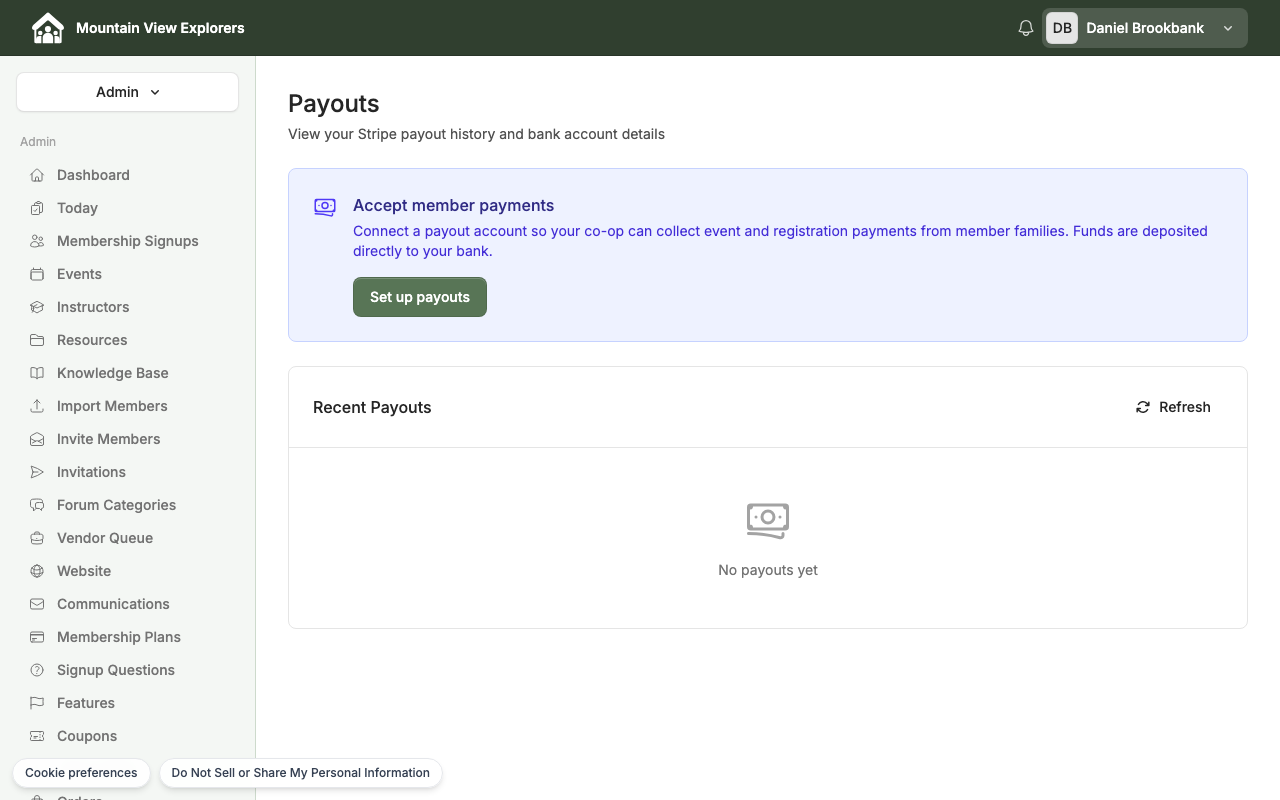
Task: Click the Instructors graduation cap icon
Action: tap(37, 307)
